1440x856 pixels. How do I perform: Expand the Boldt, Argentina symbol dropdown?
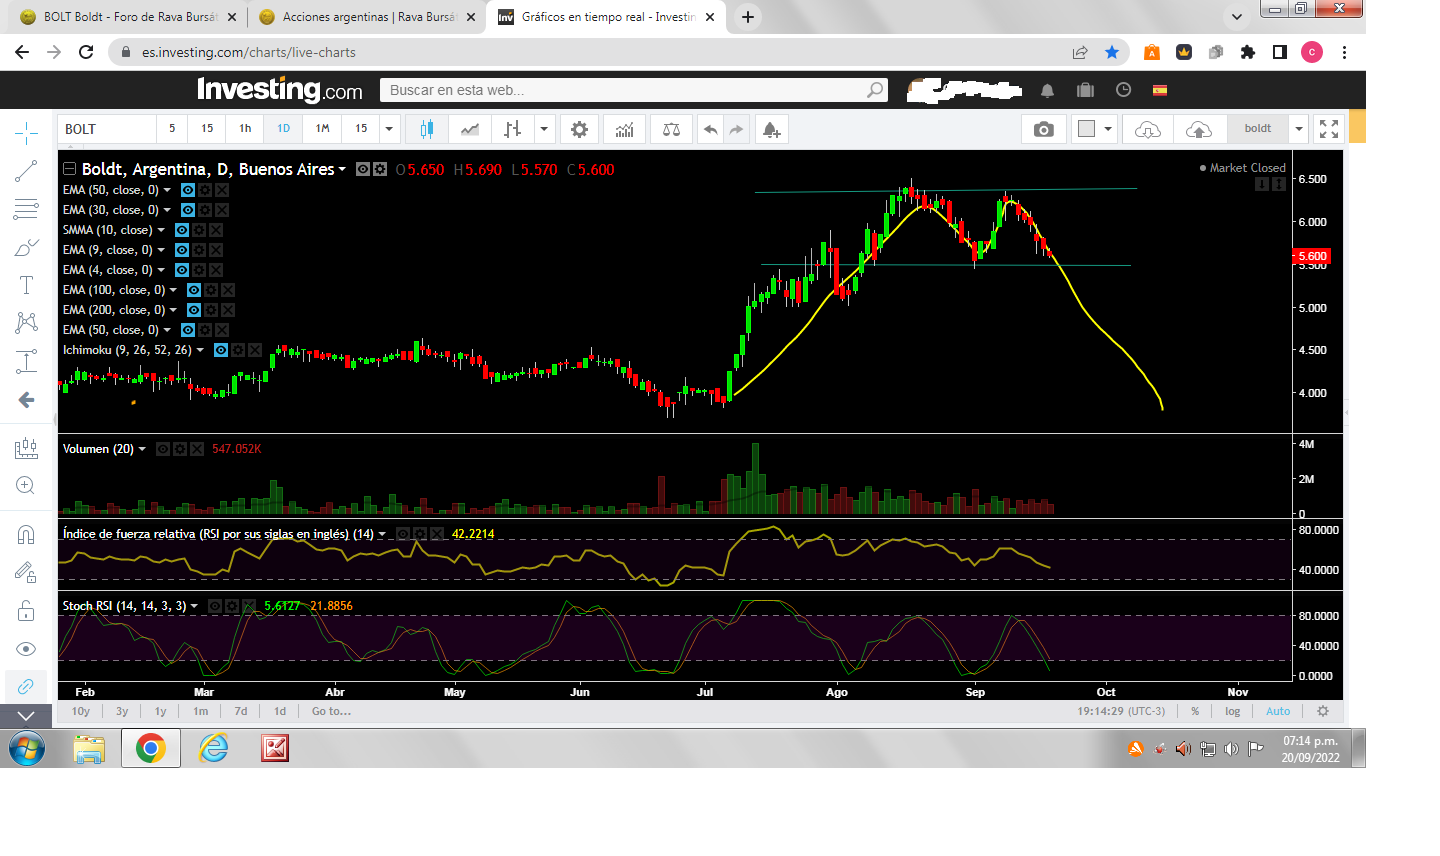(342, 169)
